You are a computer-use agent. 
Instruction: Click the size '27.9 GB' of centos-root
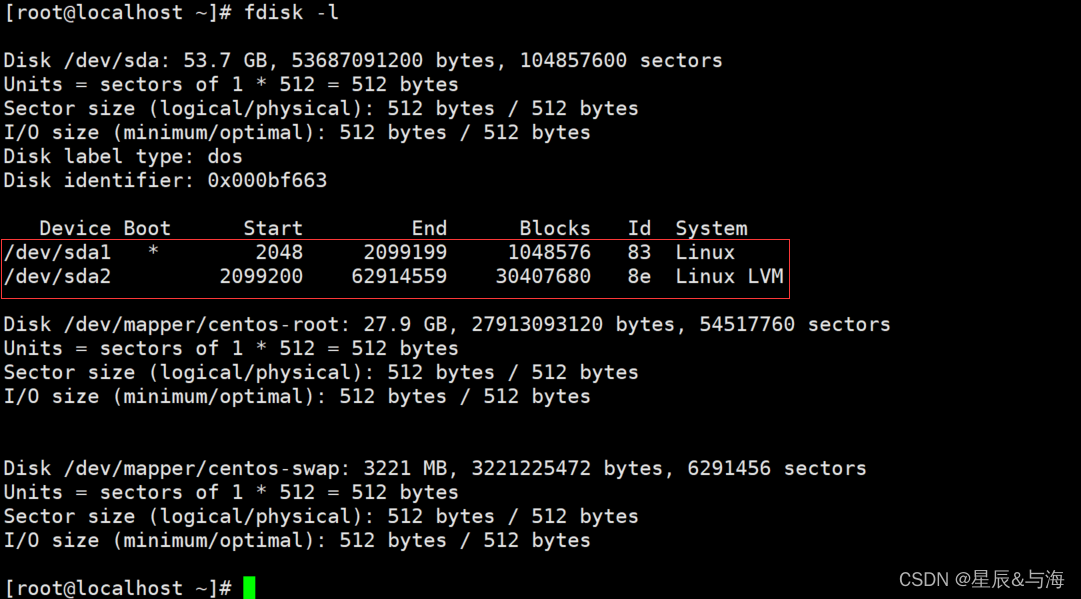point(405,324)
